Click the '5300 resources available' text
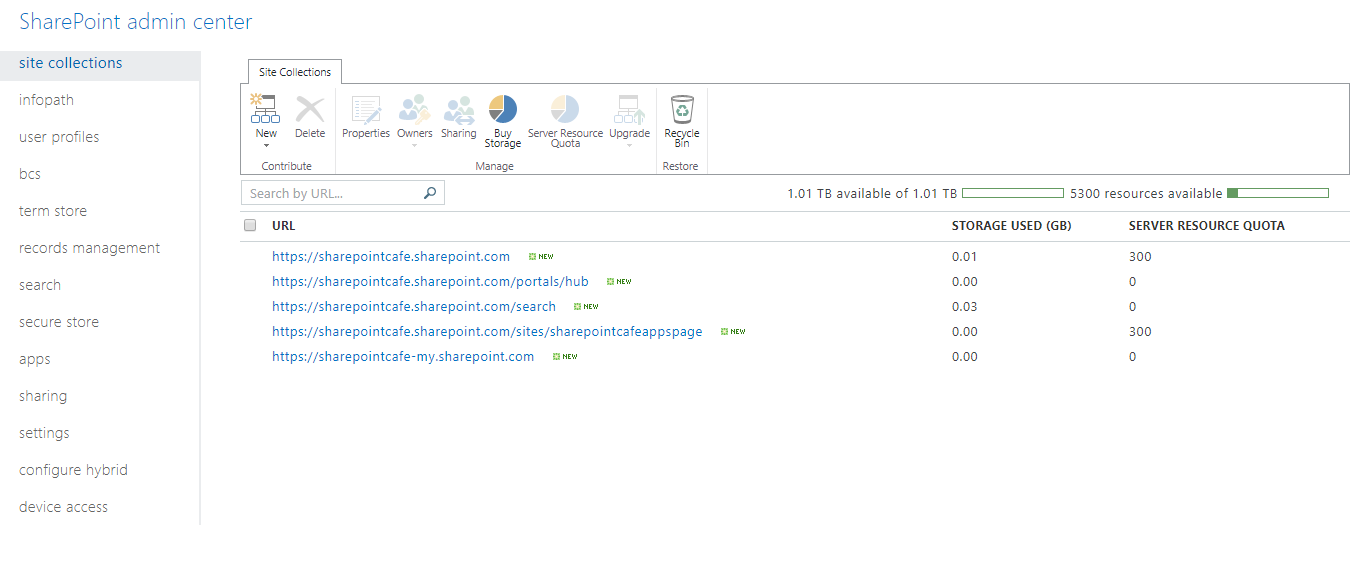The image size is (1359, 562). tap(1146, 194)
